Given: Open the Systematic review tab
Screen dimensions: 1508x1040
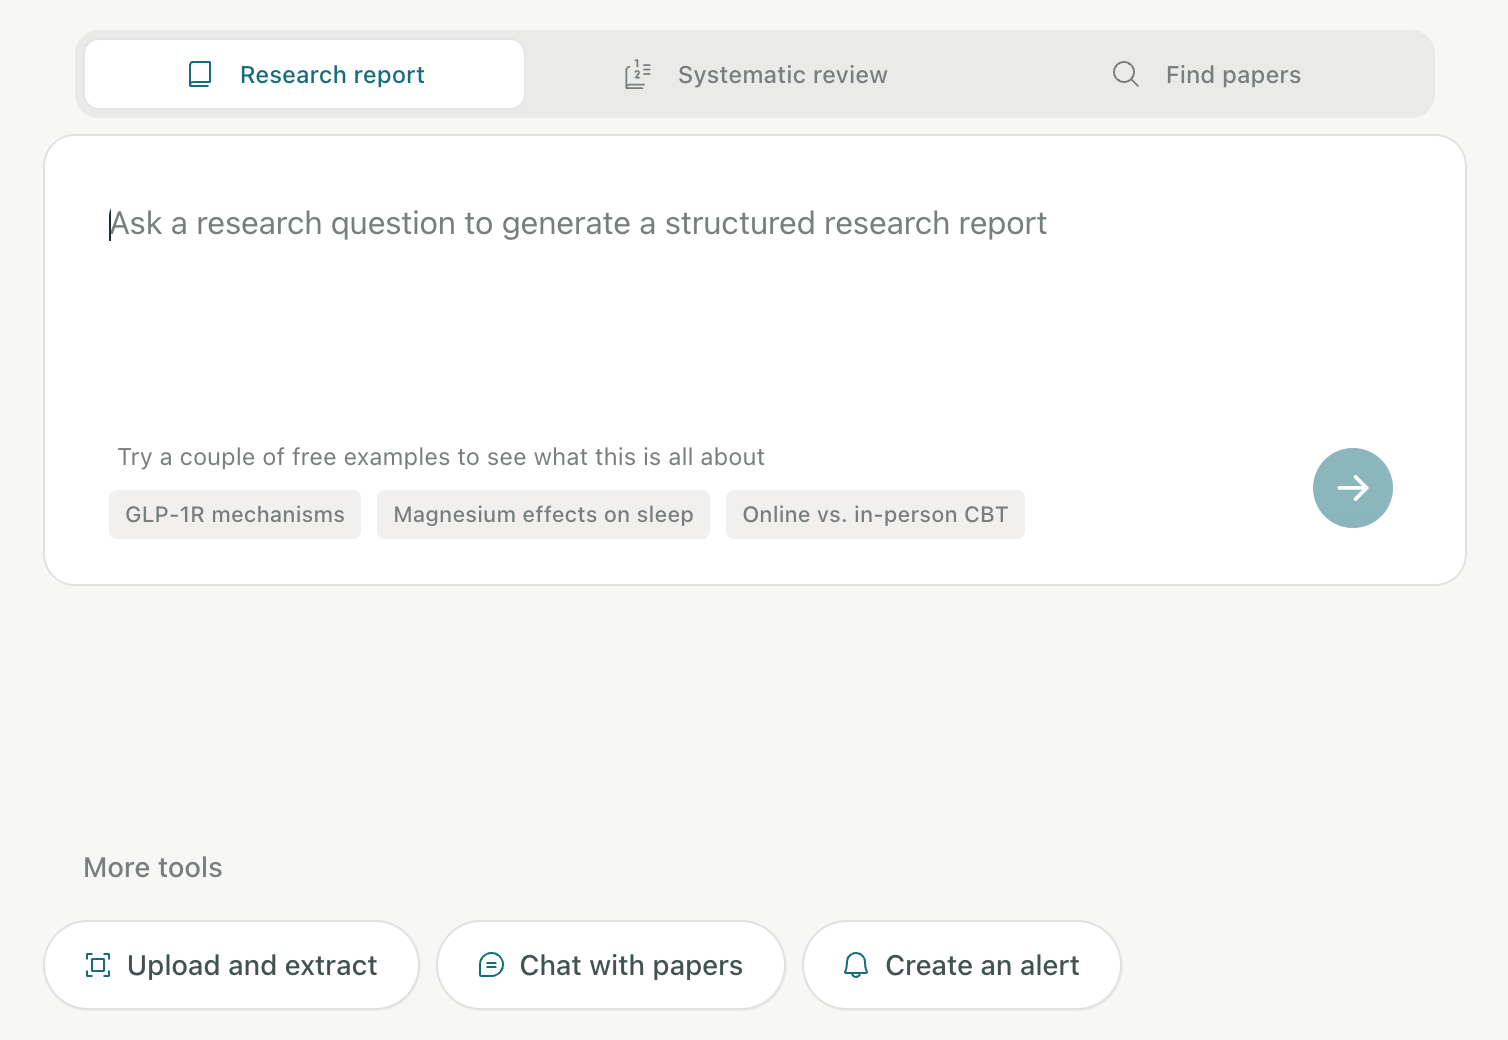Looking at the screenshot, I should click(x=755, y=74).
